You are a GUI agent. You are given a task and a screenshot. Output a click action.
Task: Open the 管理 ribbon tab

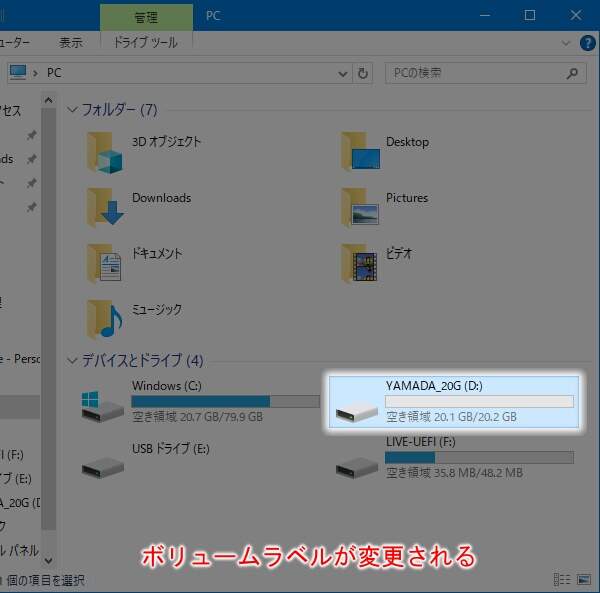tap(146, 17)
